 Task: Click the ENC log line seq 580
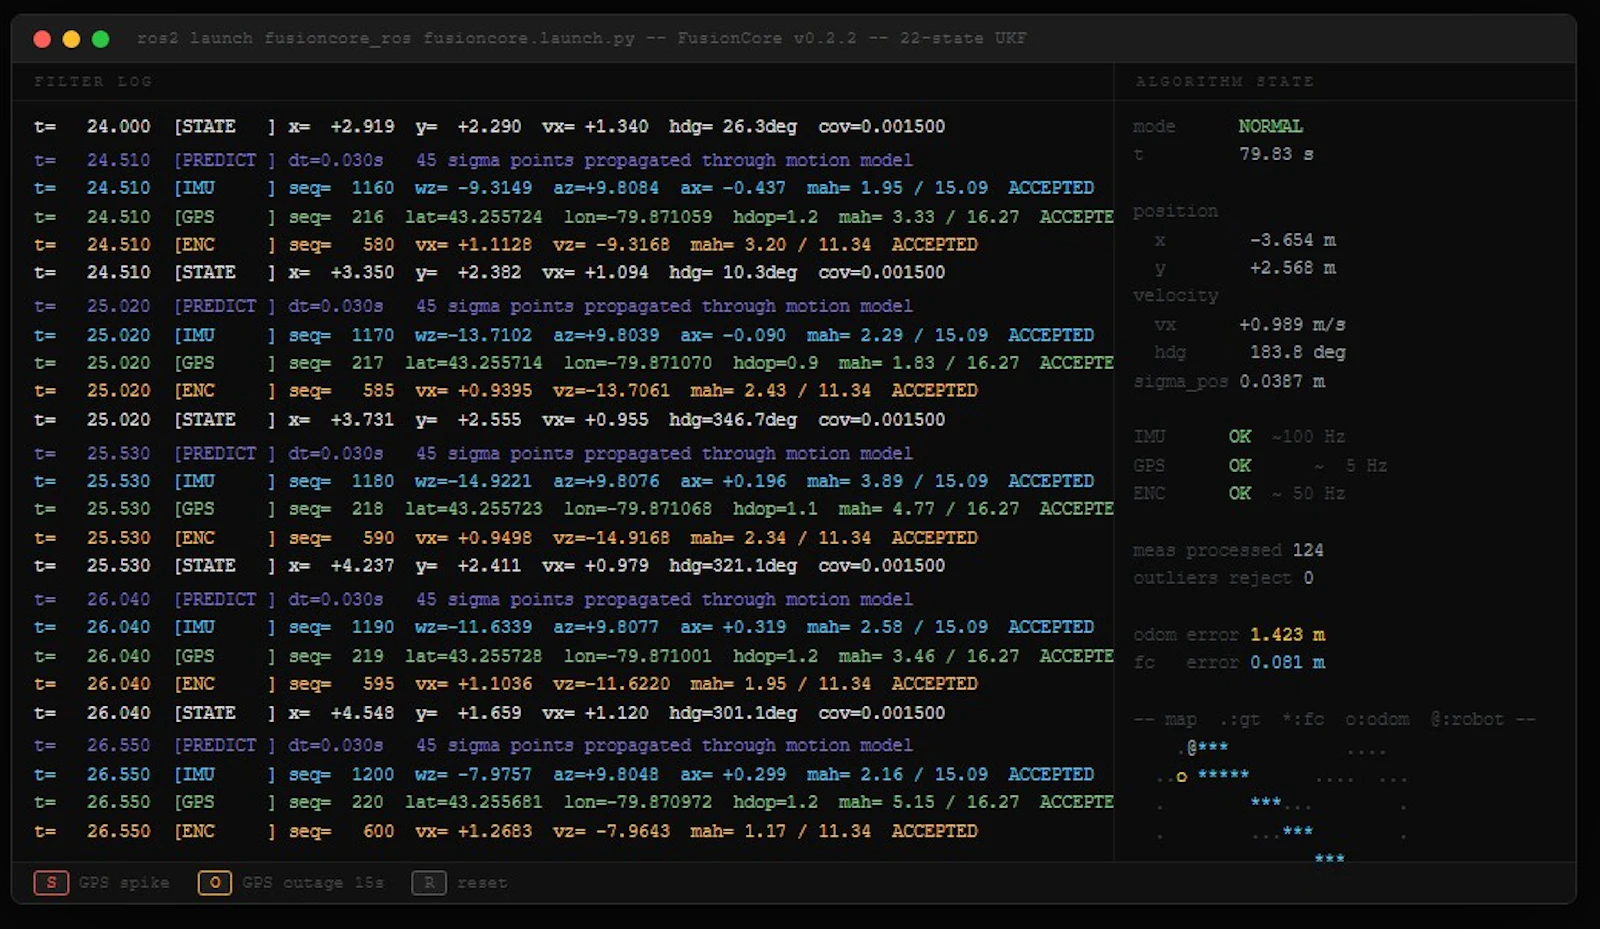[x=506, y=246]
